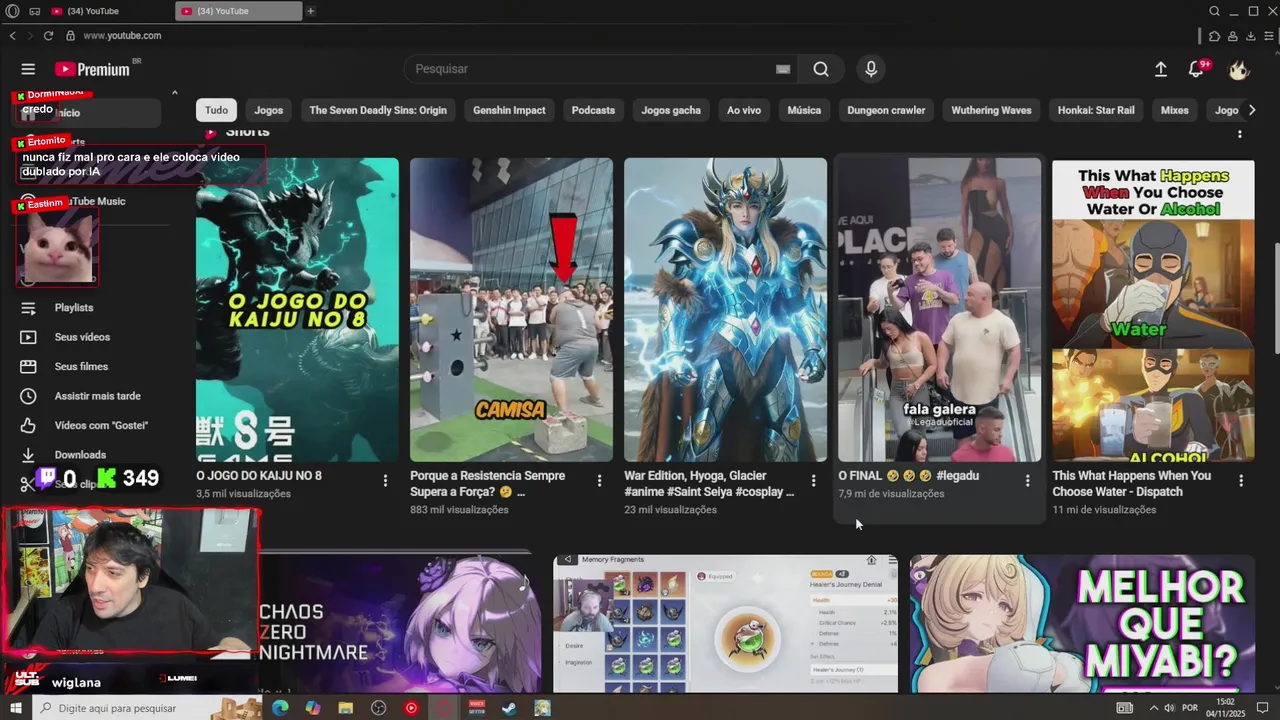Open the Windows Start button
The height and width of the screenshot is (720, 1280).
[16, 708]
